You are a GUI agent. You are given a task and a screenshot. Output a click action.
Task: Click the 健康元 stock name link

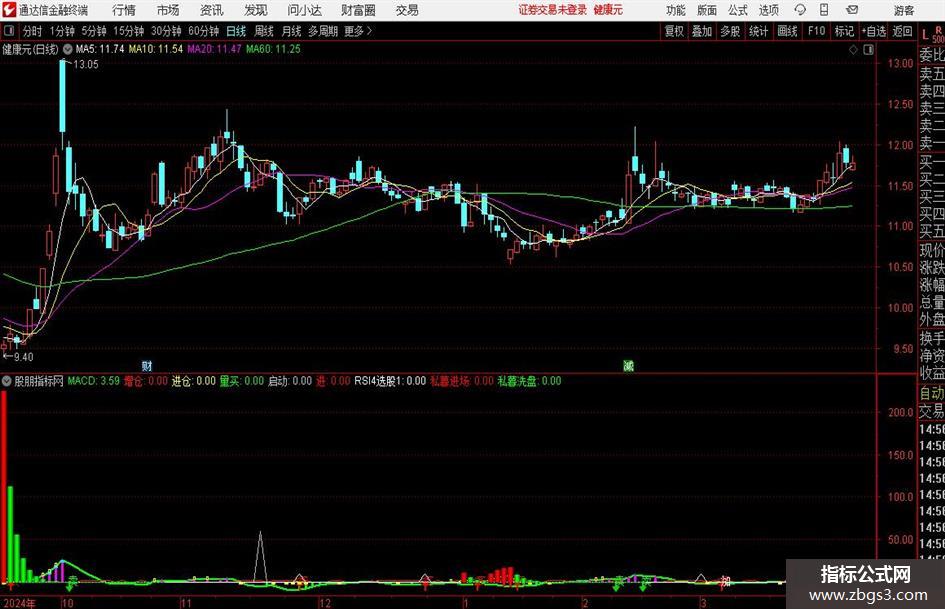tap(608, 10)
